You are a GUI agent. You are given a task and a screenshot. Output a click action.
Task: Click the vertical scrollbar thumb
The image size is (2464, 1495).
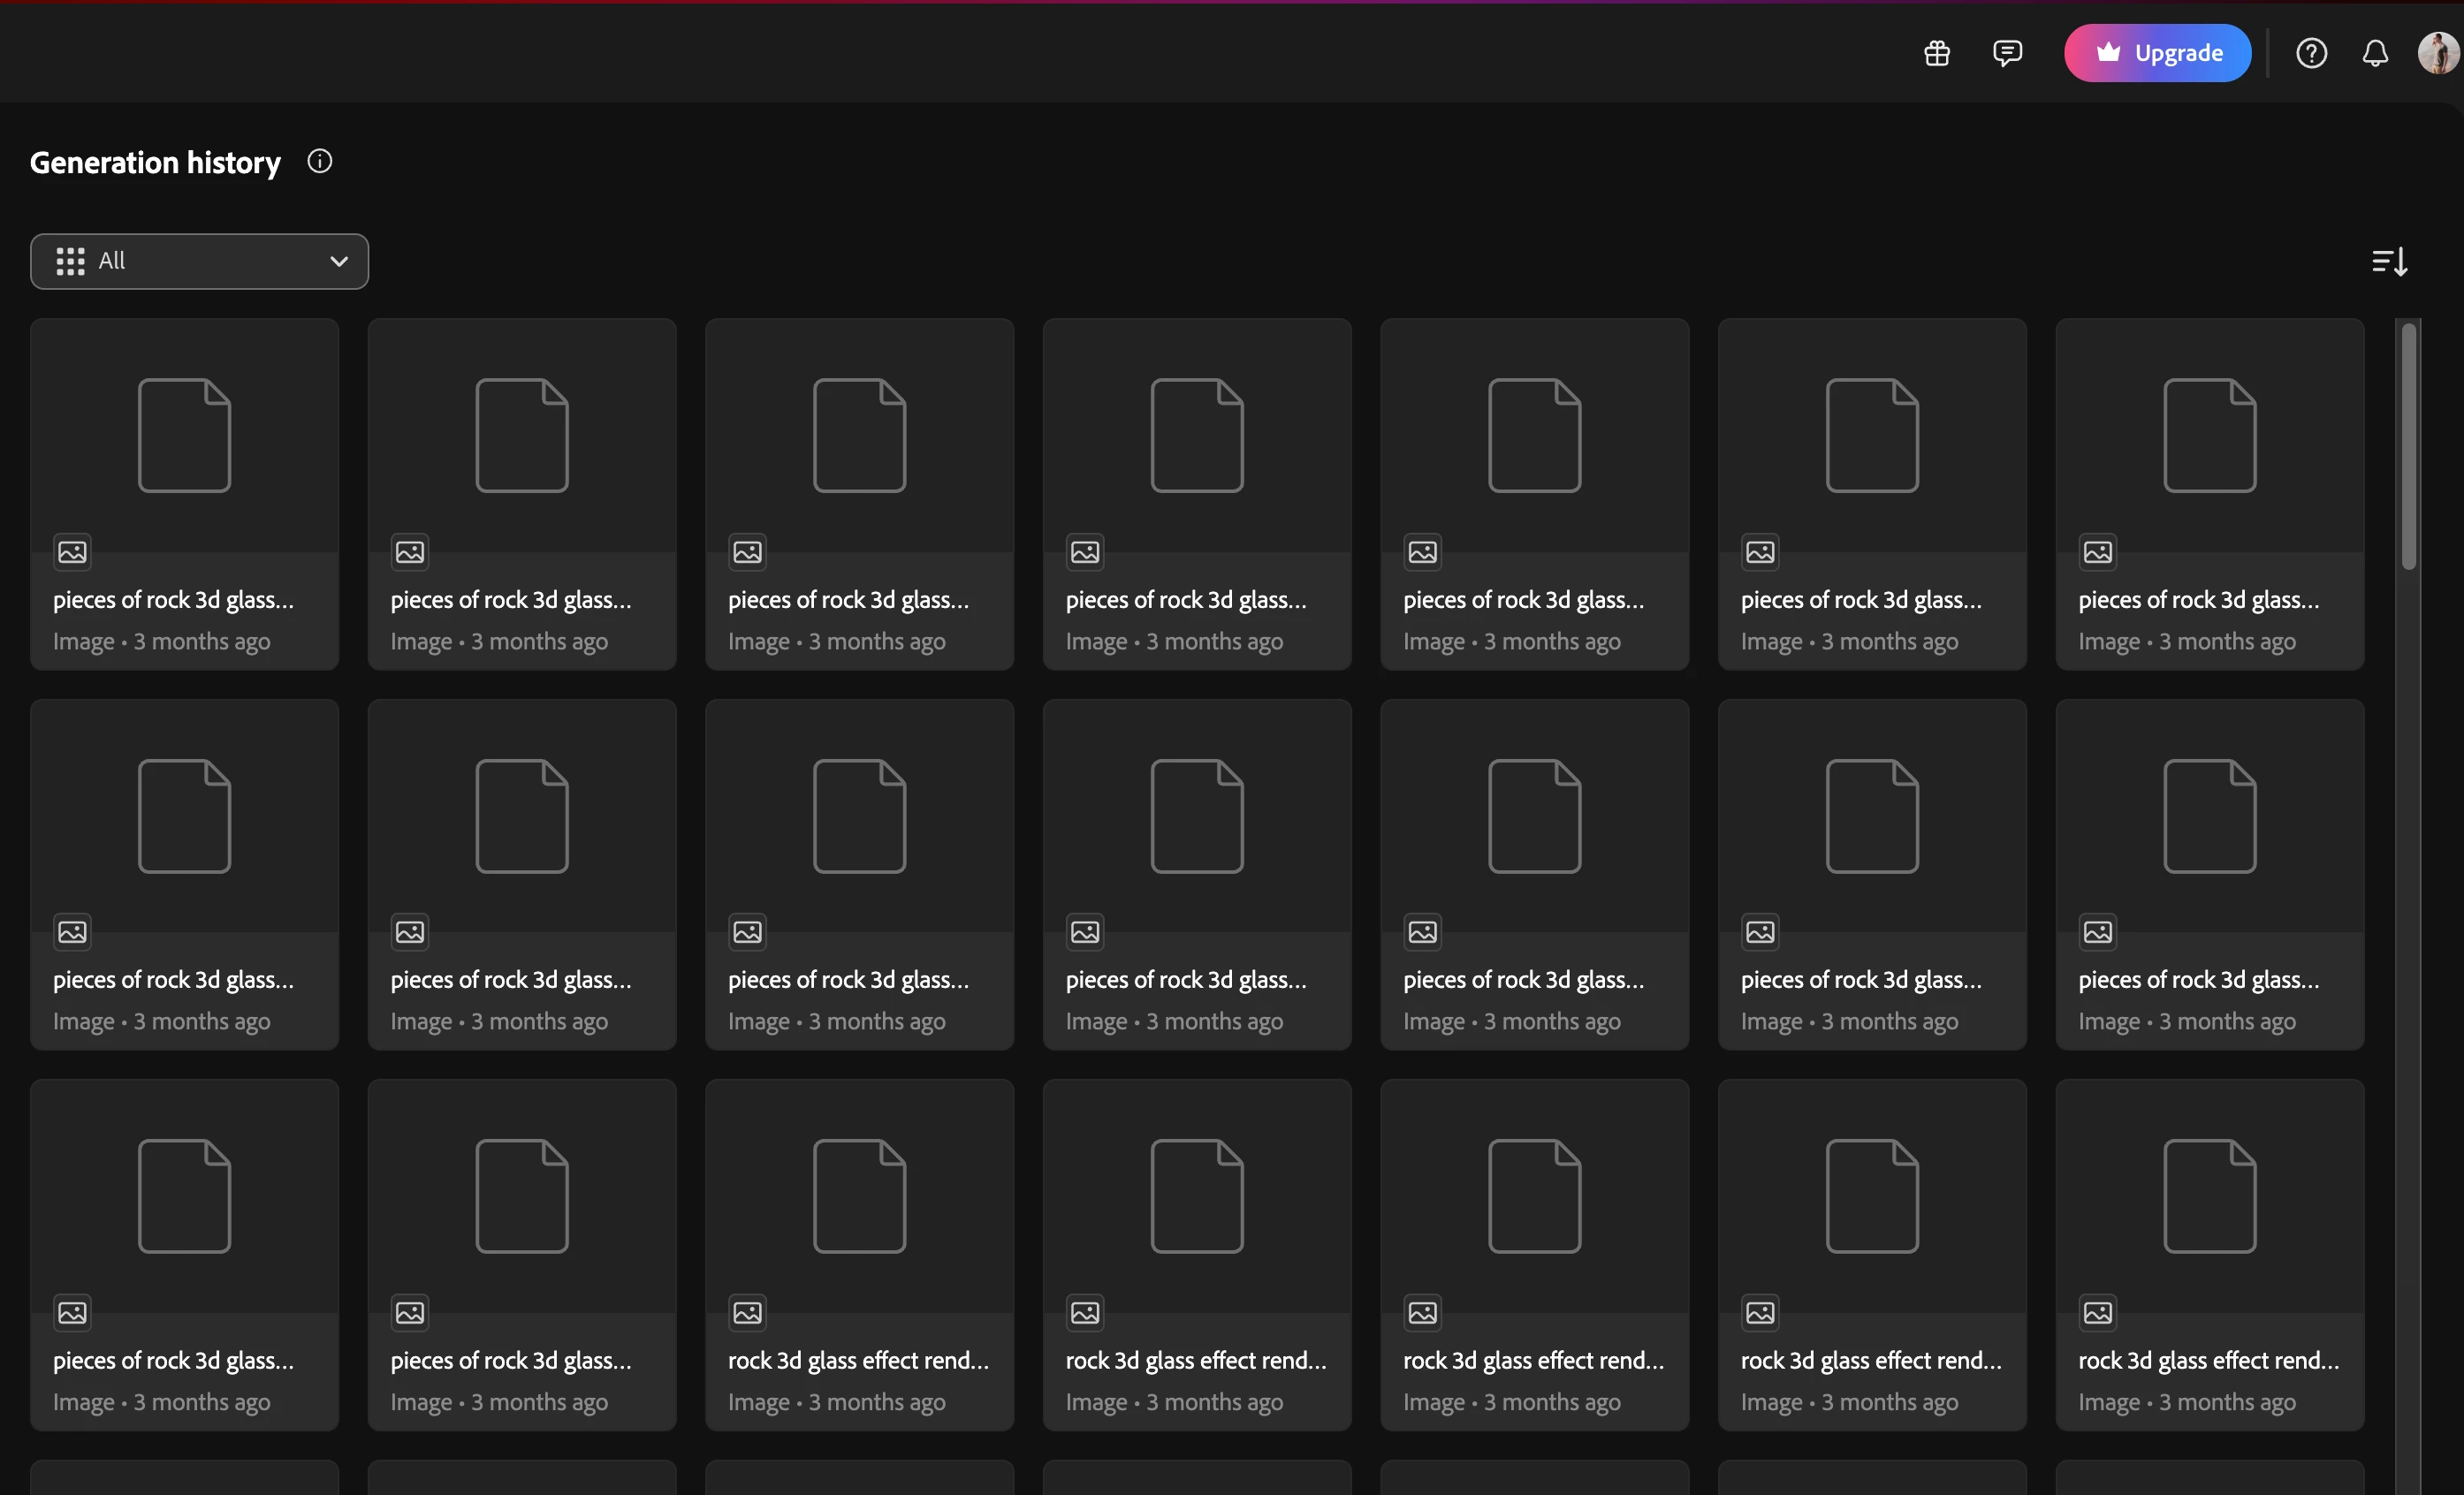tap(2409, 445)
